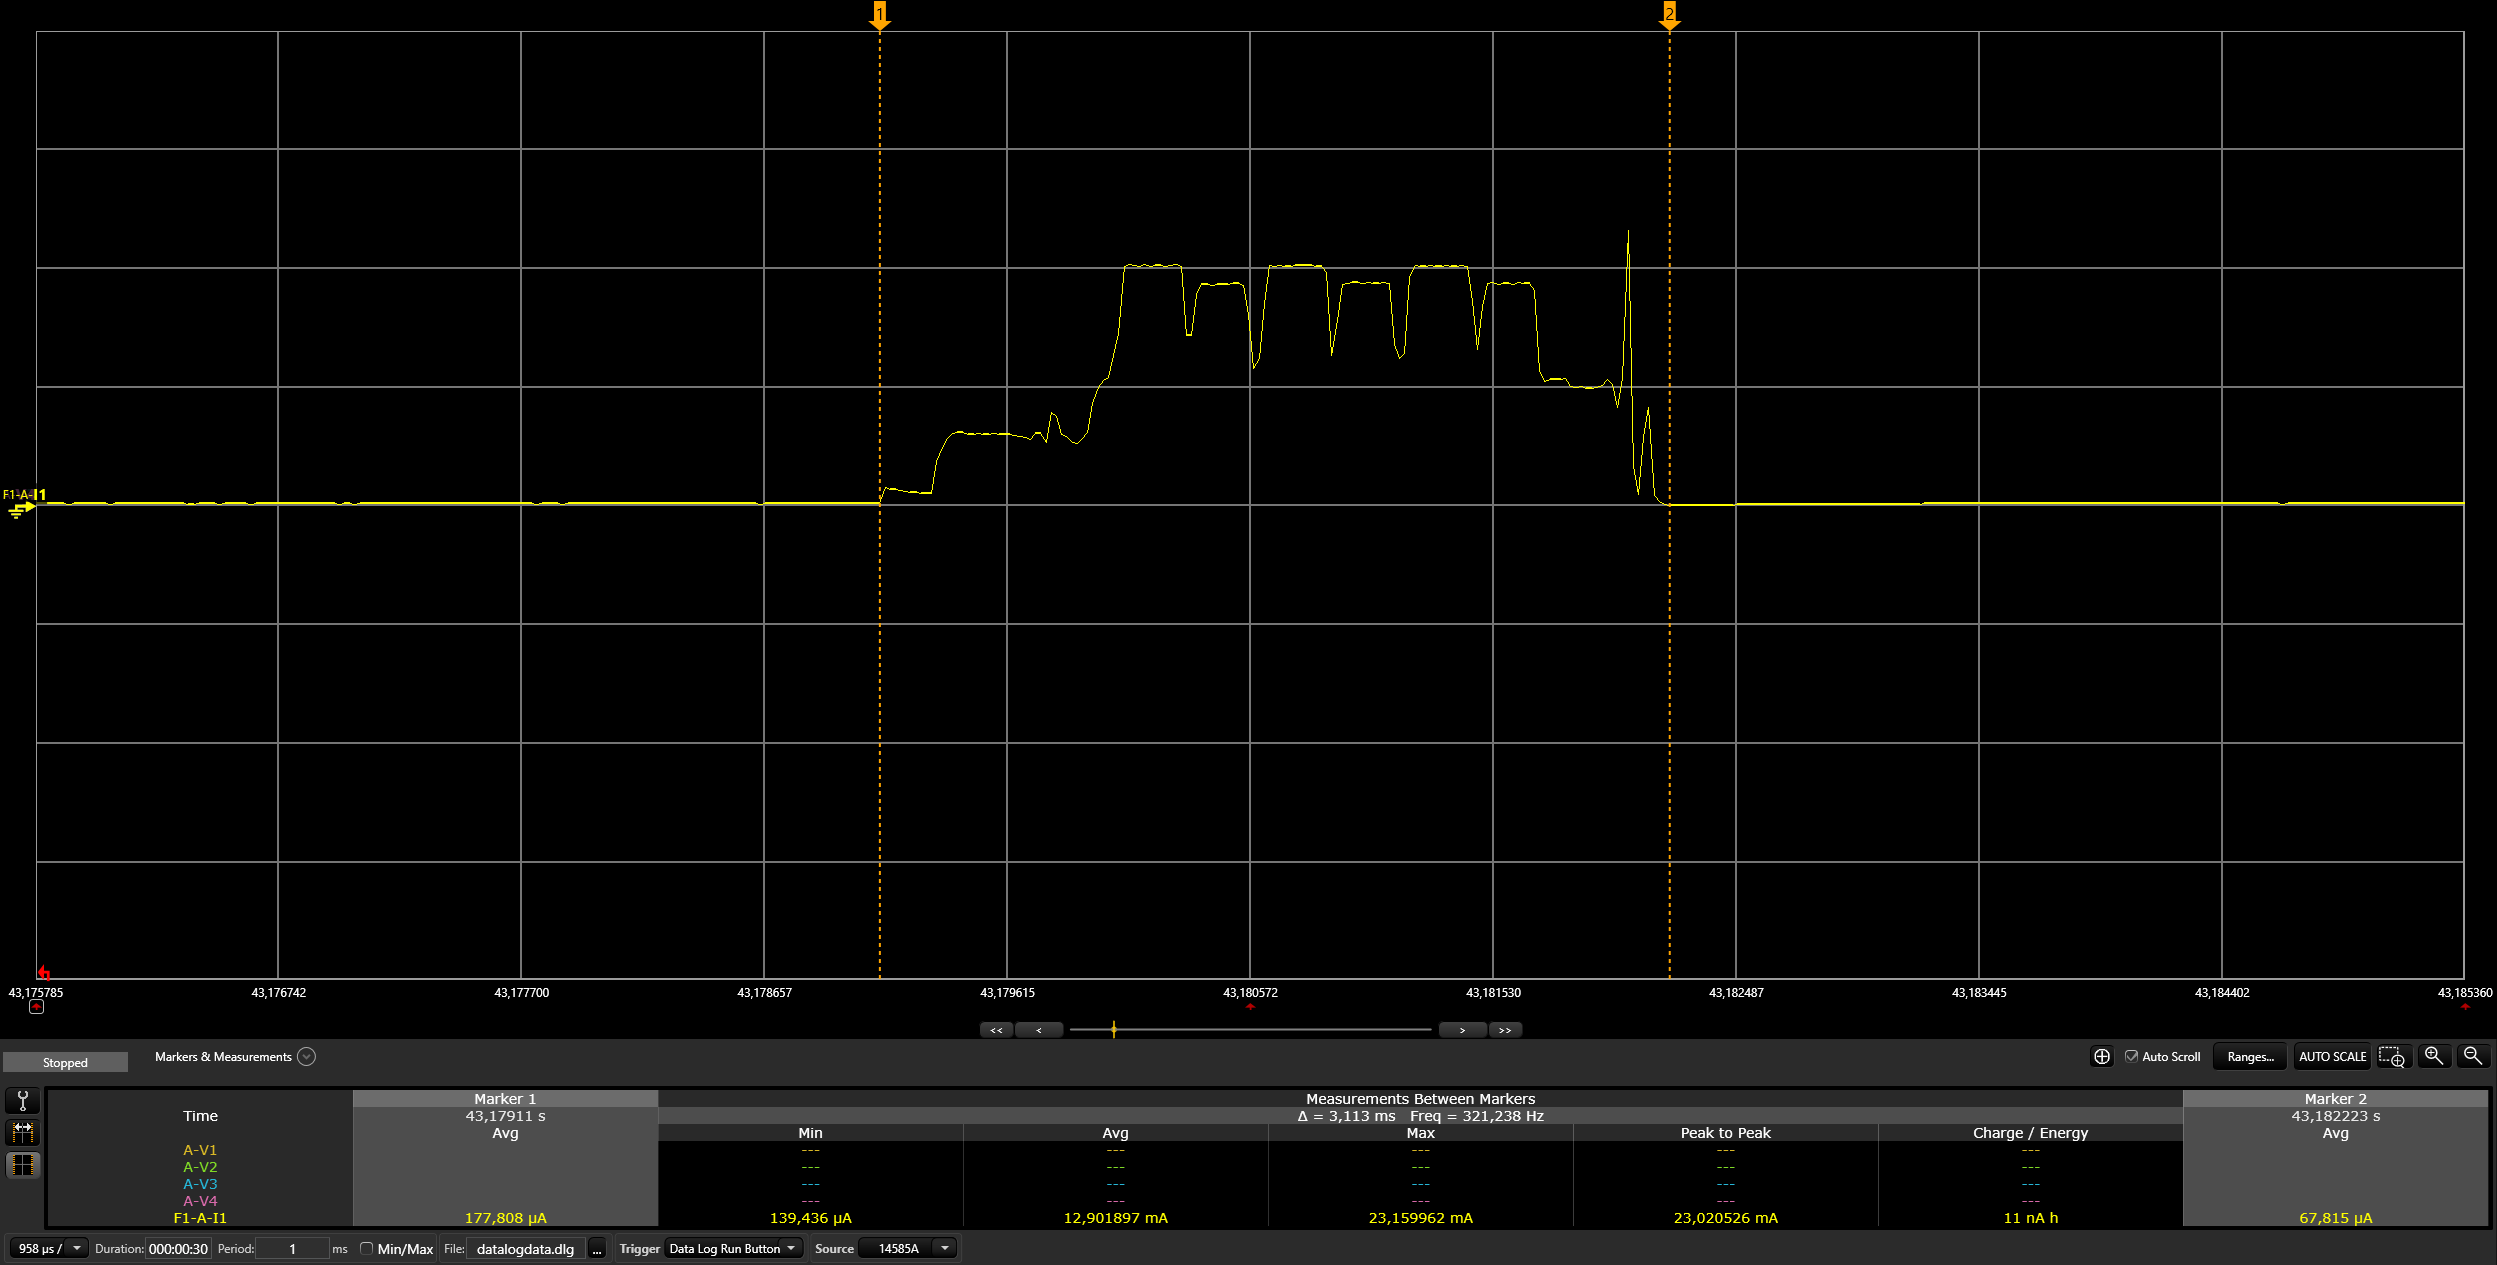Enable the Min/Max checkbox

(366, 1248)
